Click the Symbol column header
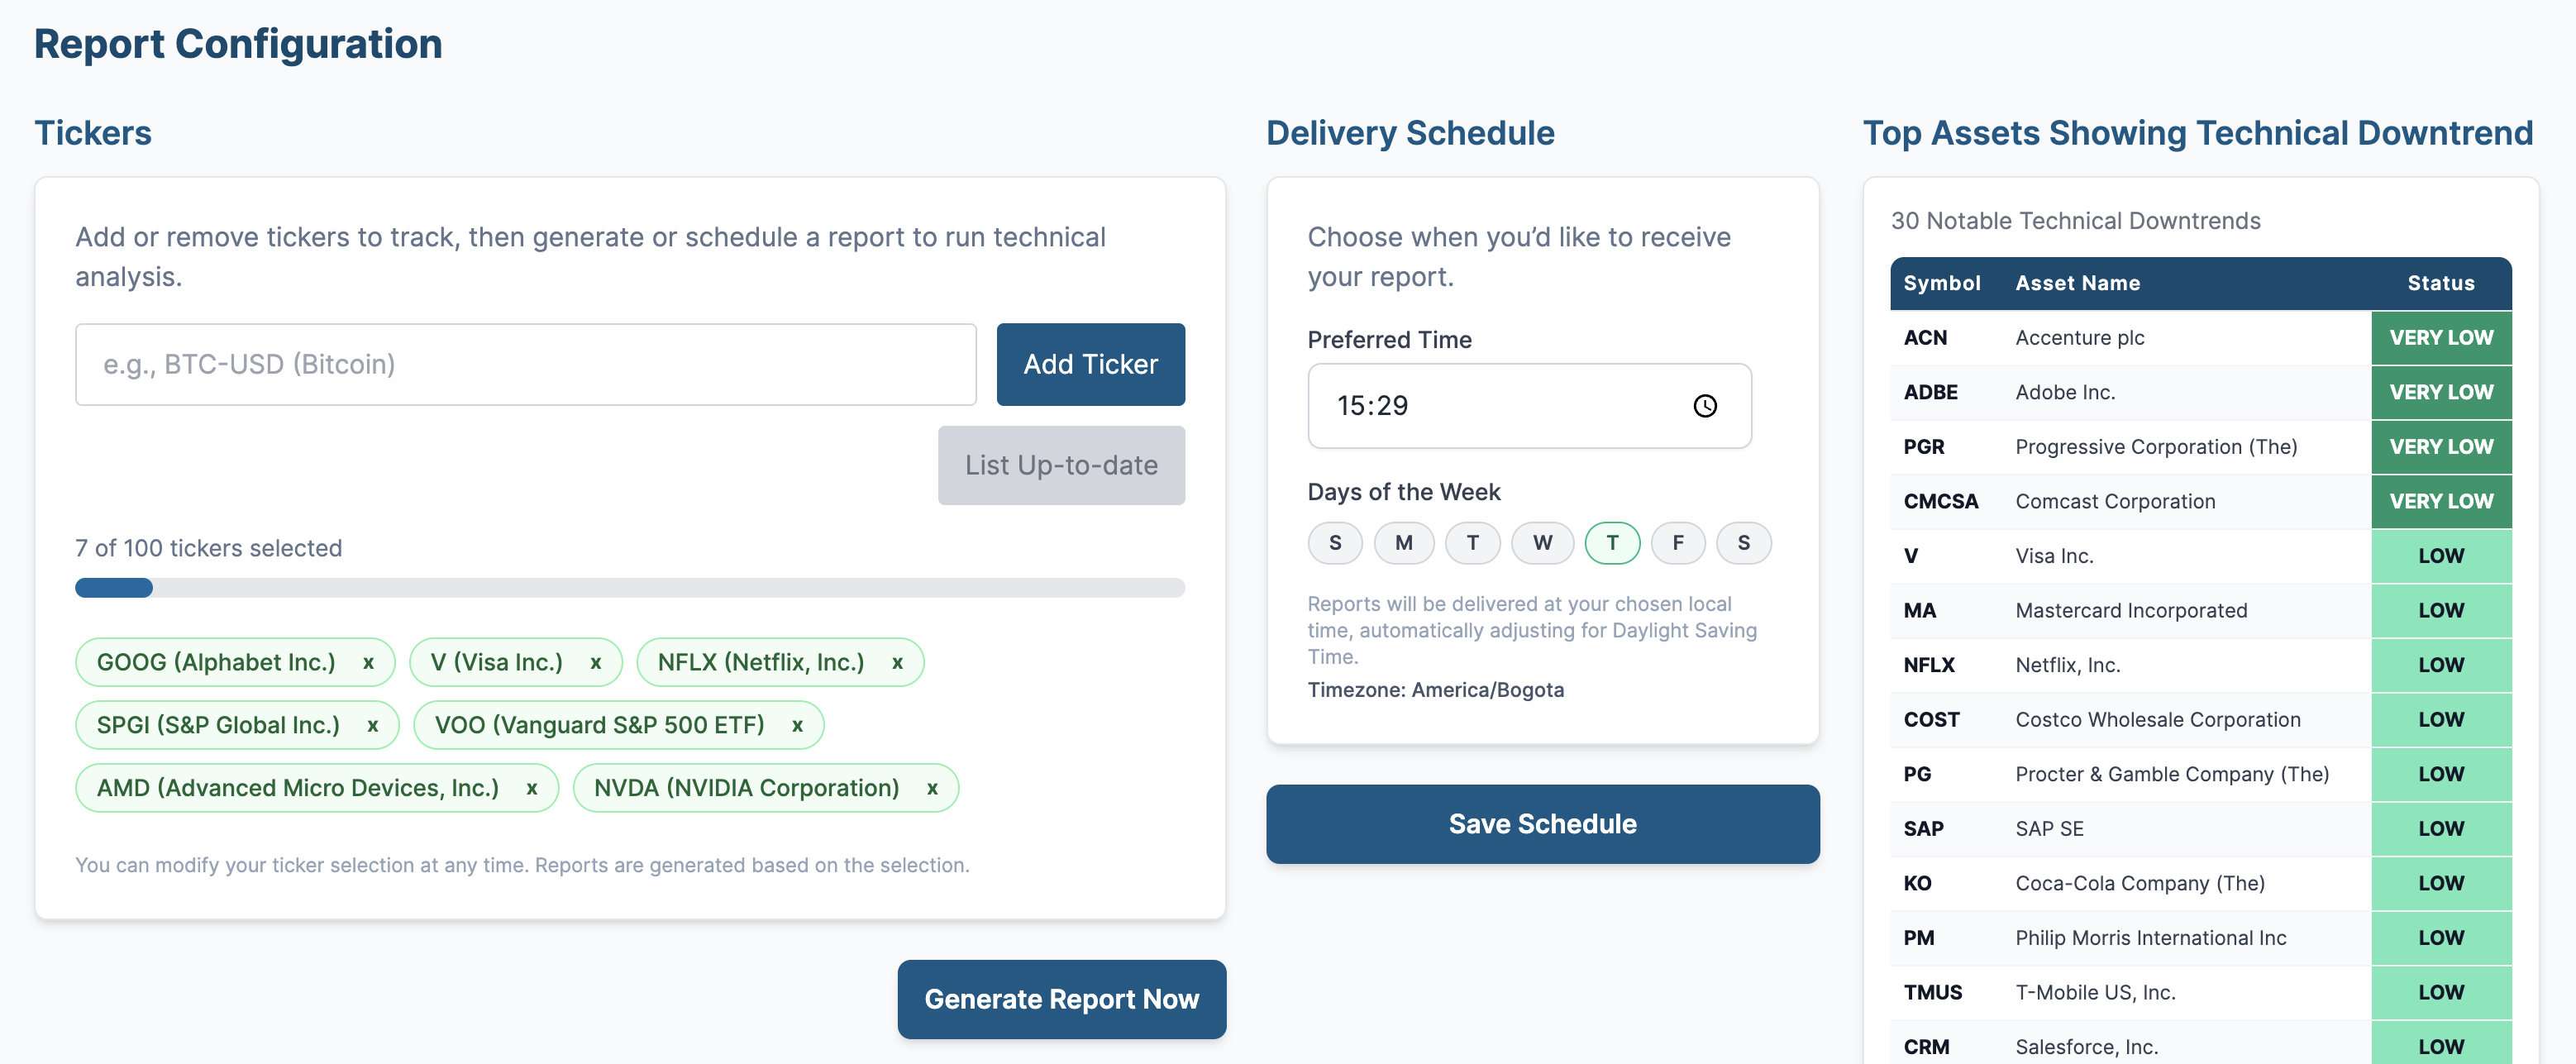The image size is (2576, 1064). 1941,283
